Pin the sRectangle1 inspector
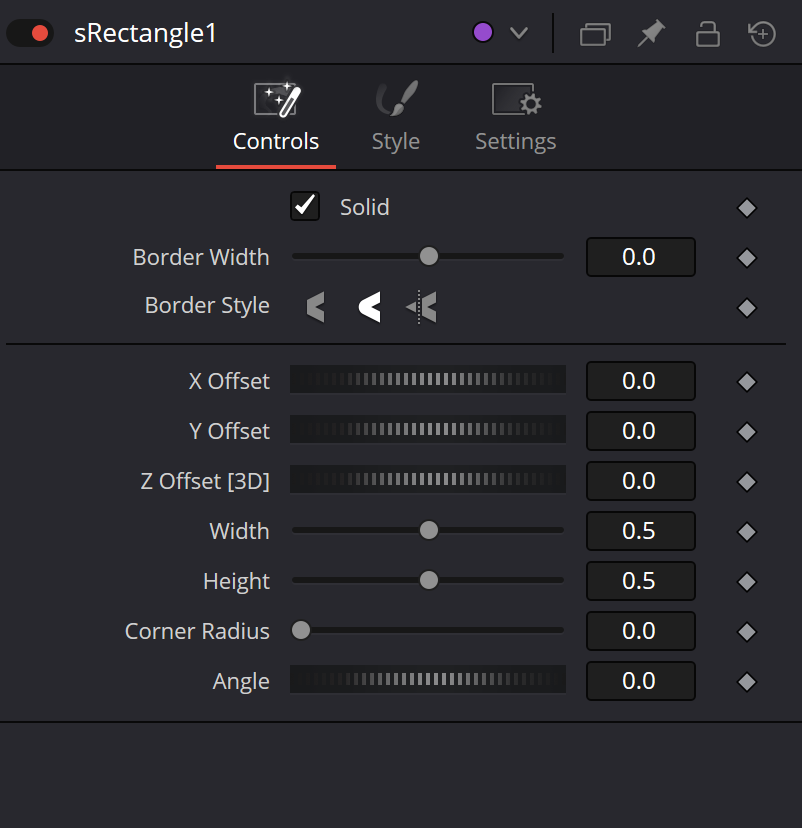802x828 pixels. tap(652, 33)
